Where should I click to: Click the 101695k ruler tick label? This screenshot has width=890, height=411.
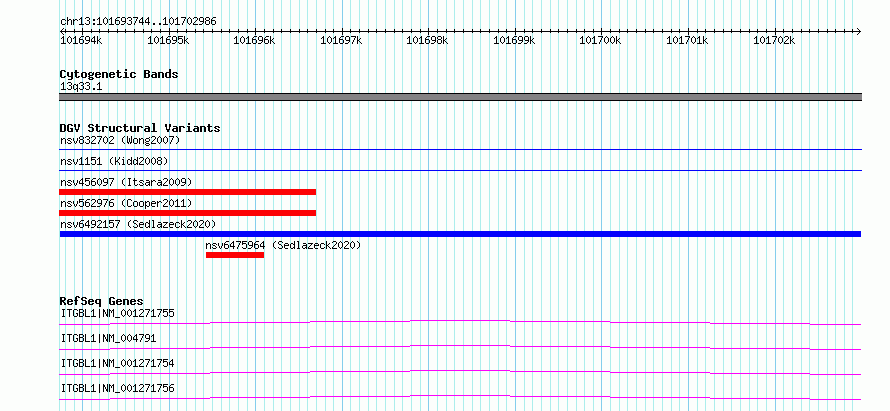click(x=167, y=40)
